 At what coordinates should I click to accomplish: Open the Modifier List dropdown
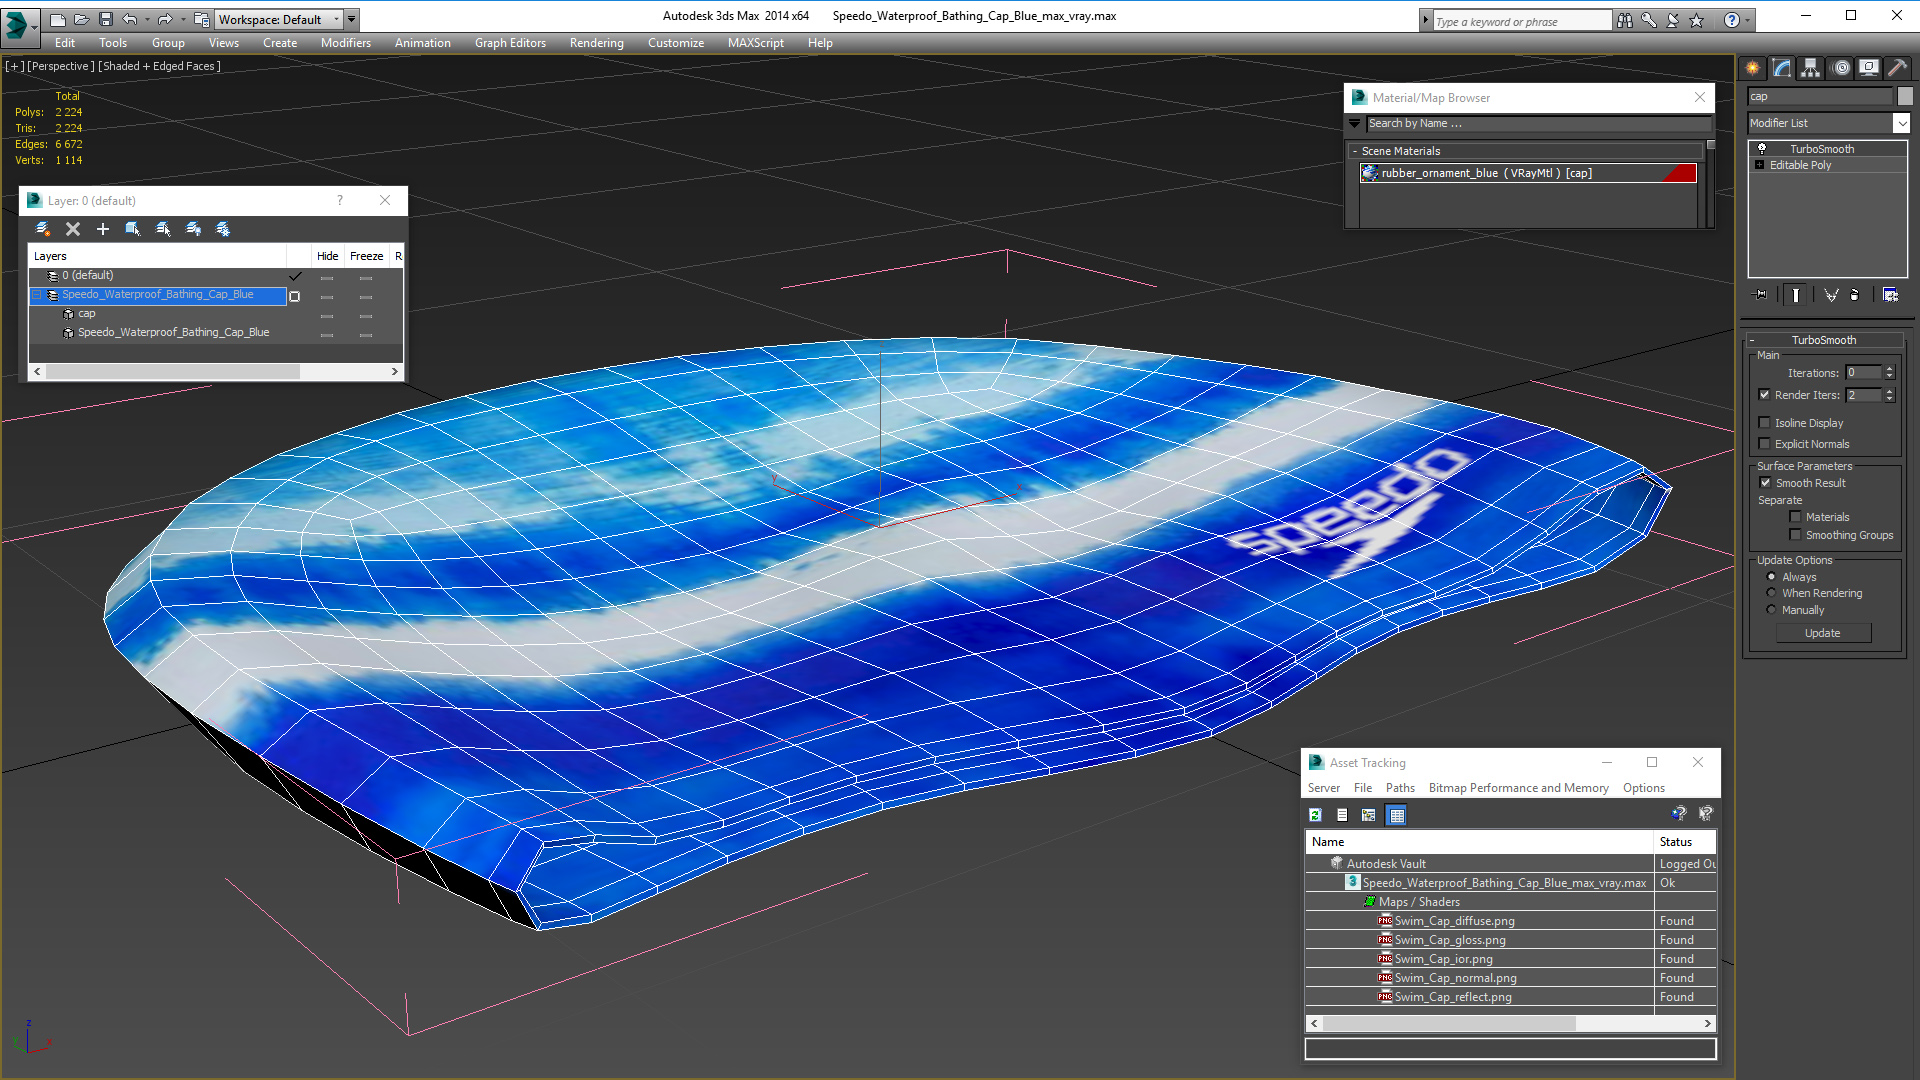1901,123
